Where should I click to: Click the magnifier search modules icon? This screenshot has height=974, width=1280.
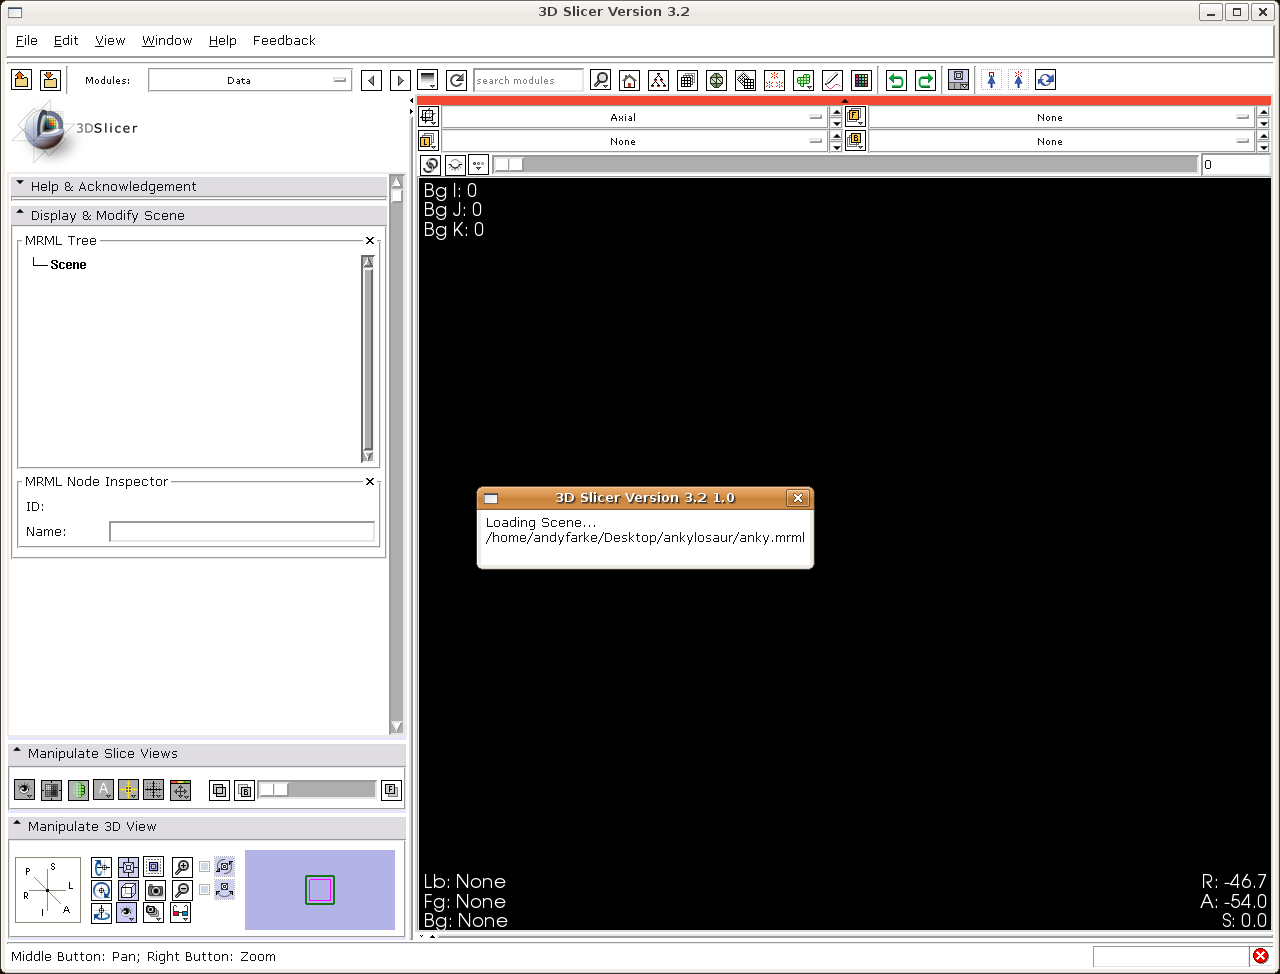(600, 80)
